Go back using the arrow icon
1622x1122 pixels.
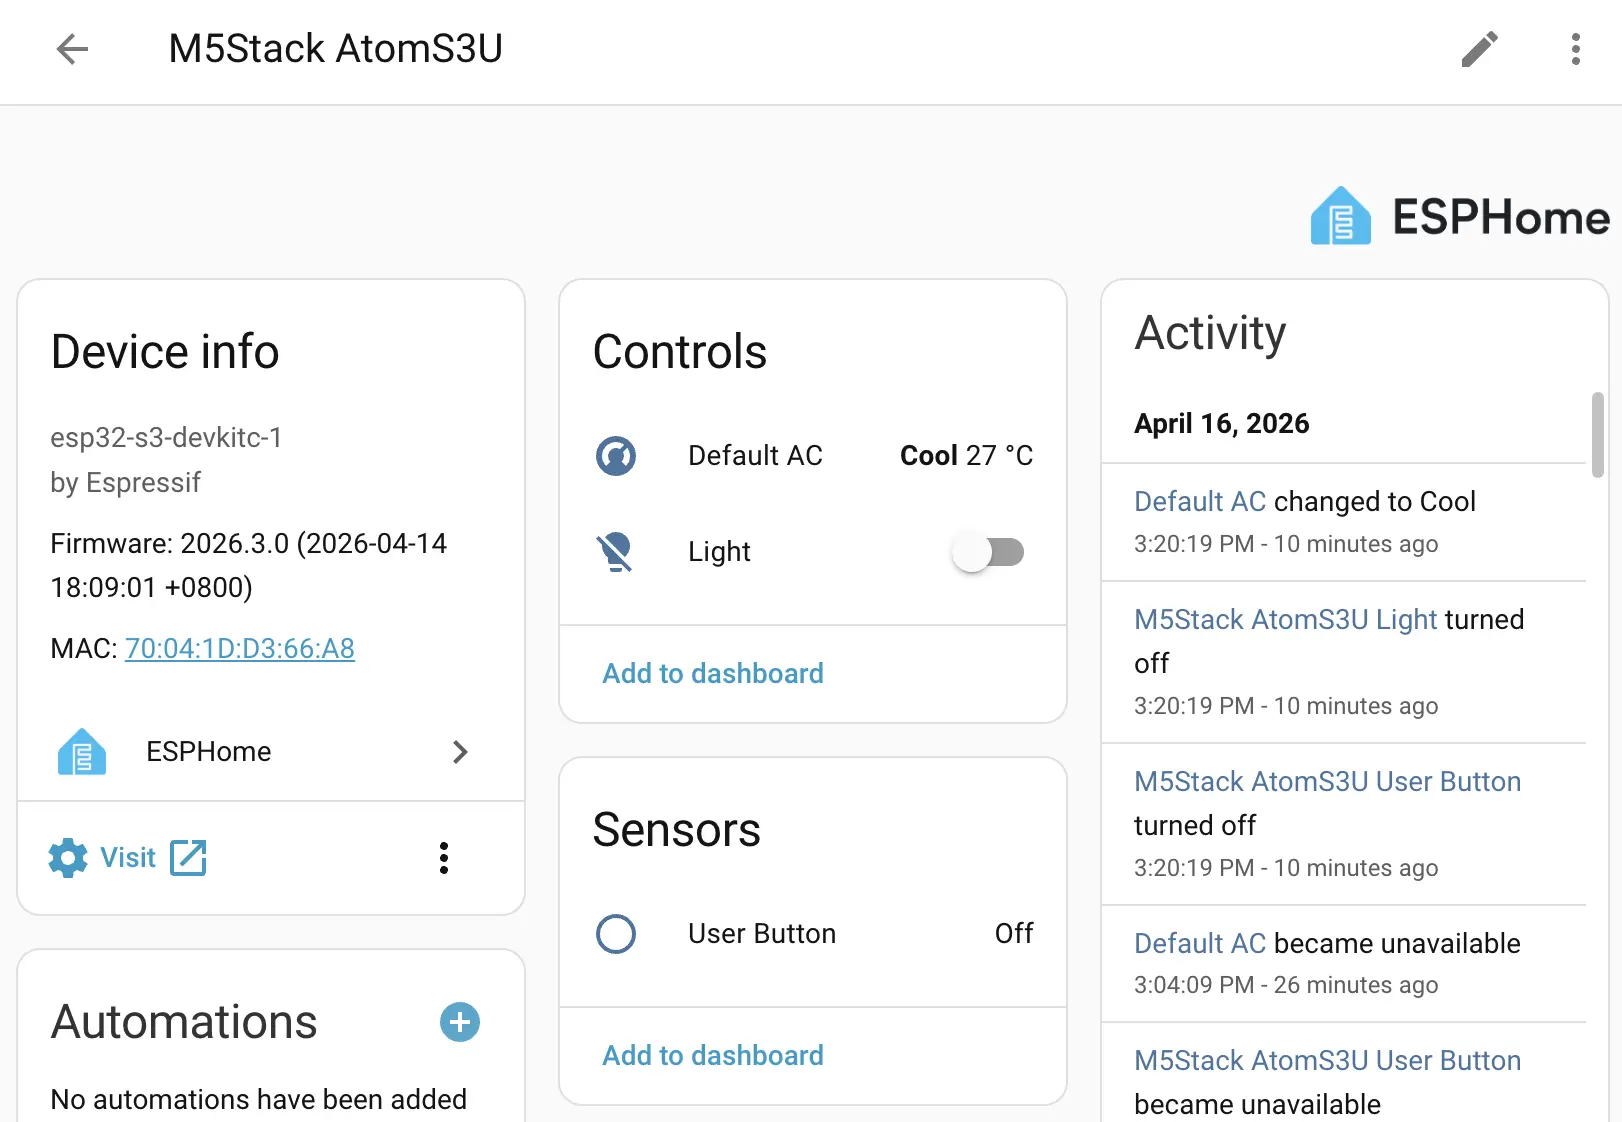pyautogui.click(x=72, y=49)
